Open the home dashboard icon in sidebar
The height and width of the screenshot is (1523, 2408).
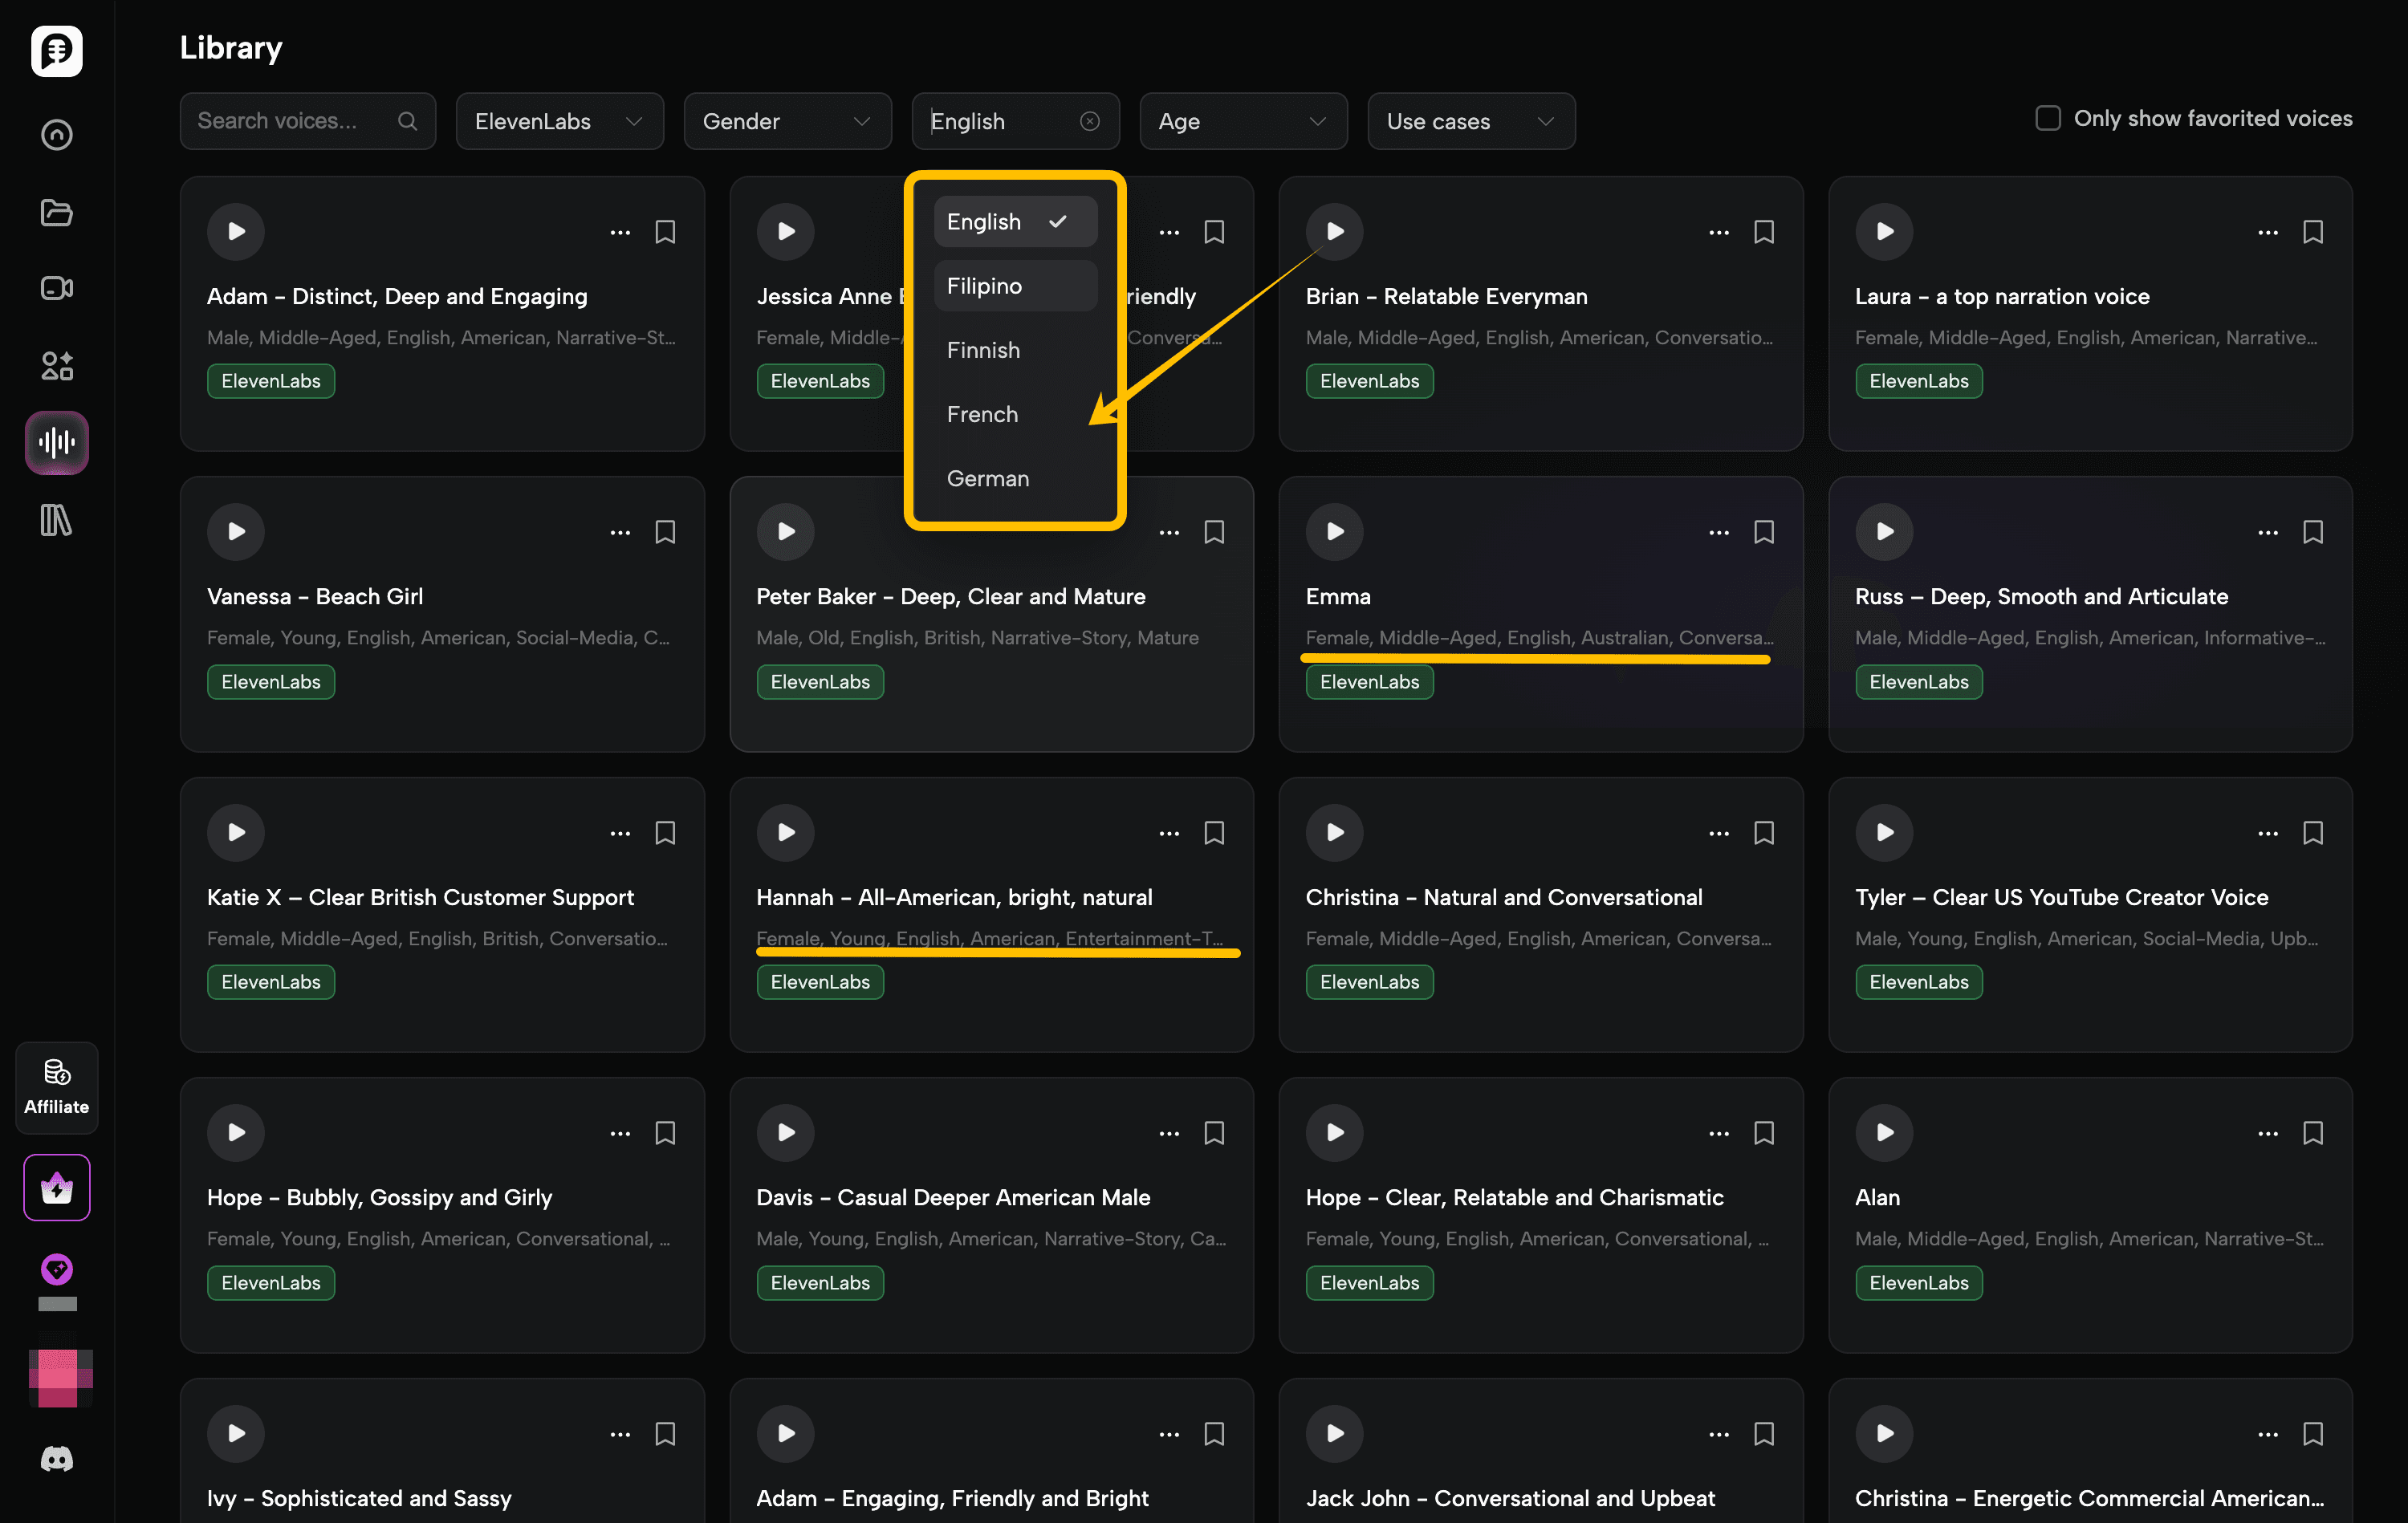[x=56, y=134]
